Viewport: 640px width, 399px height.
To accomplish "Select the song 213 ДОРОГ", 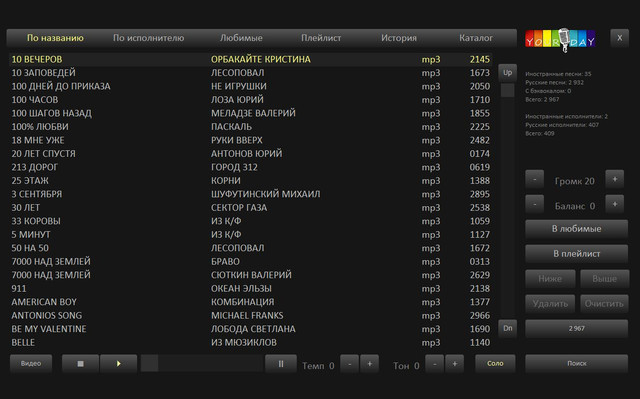I will click(x=250, y=167).
